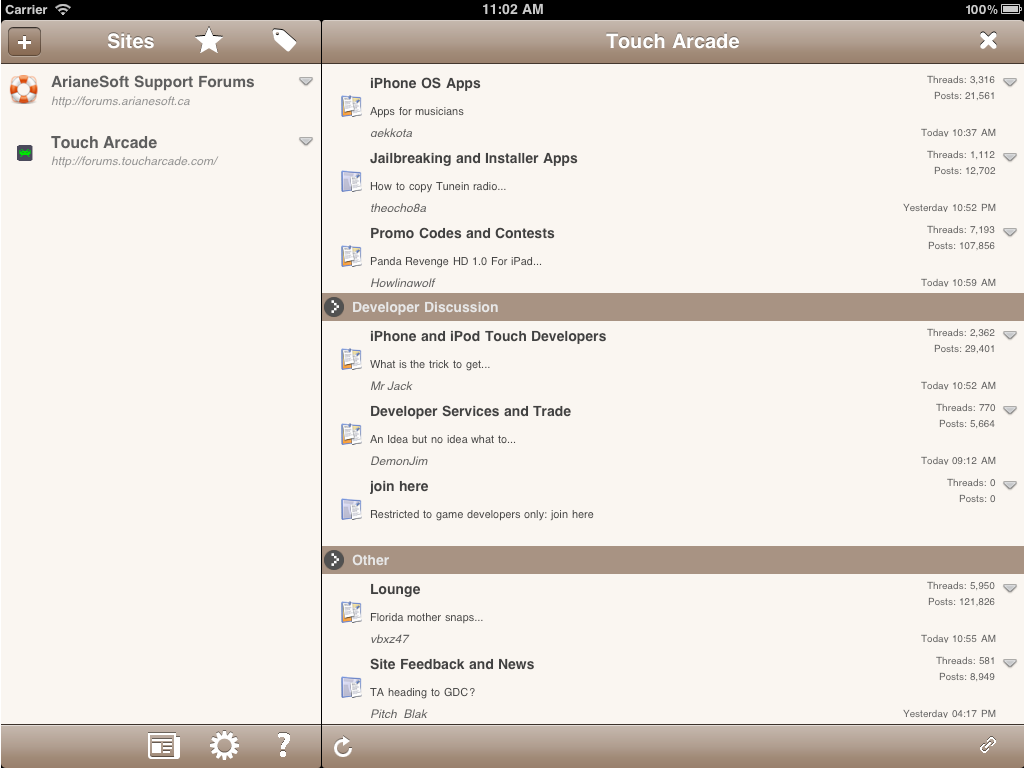Open latest thread 'Florida mother snaps...'
The width and height of the screenshot is (1024, 768).
point(426,617)
